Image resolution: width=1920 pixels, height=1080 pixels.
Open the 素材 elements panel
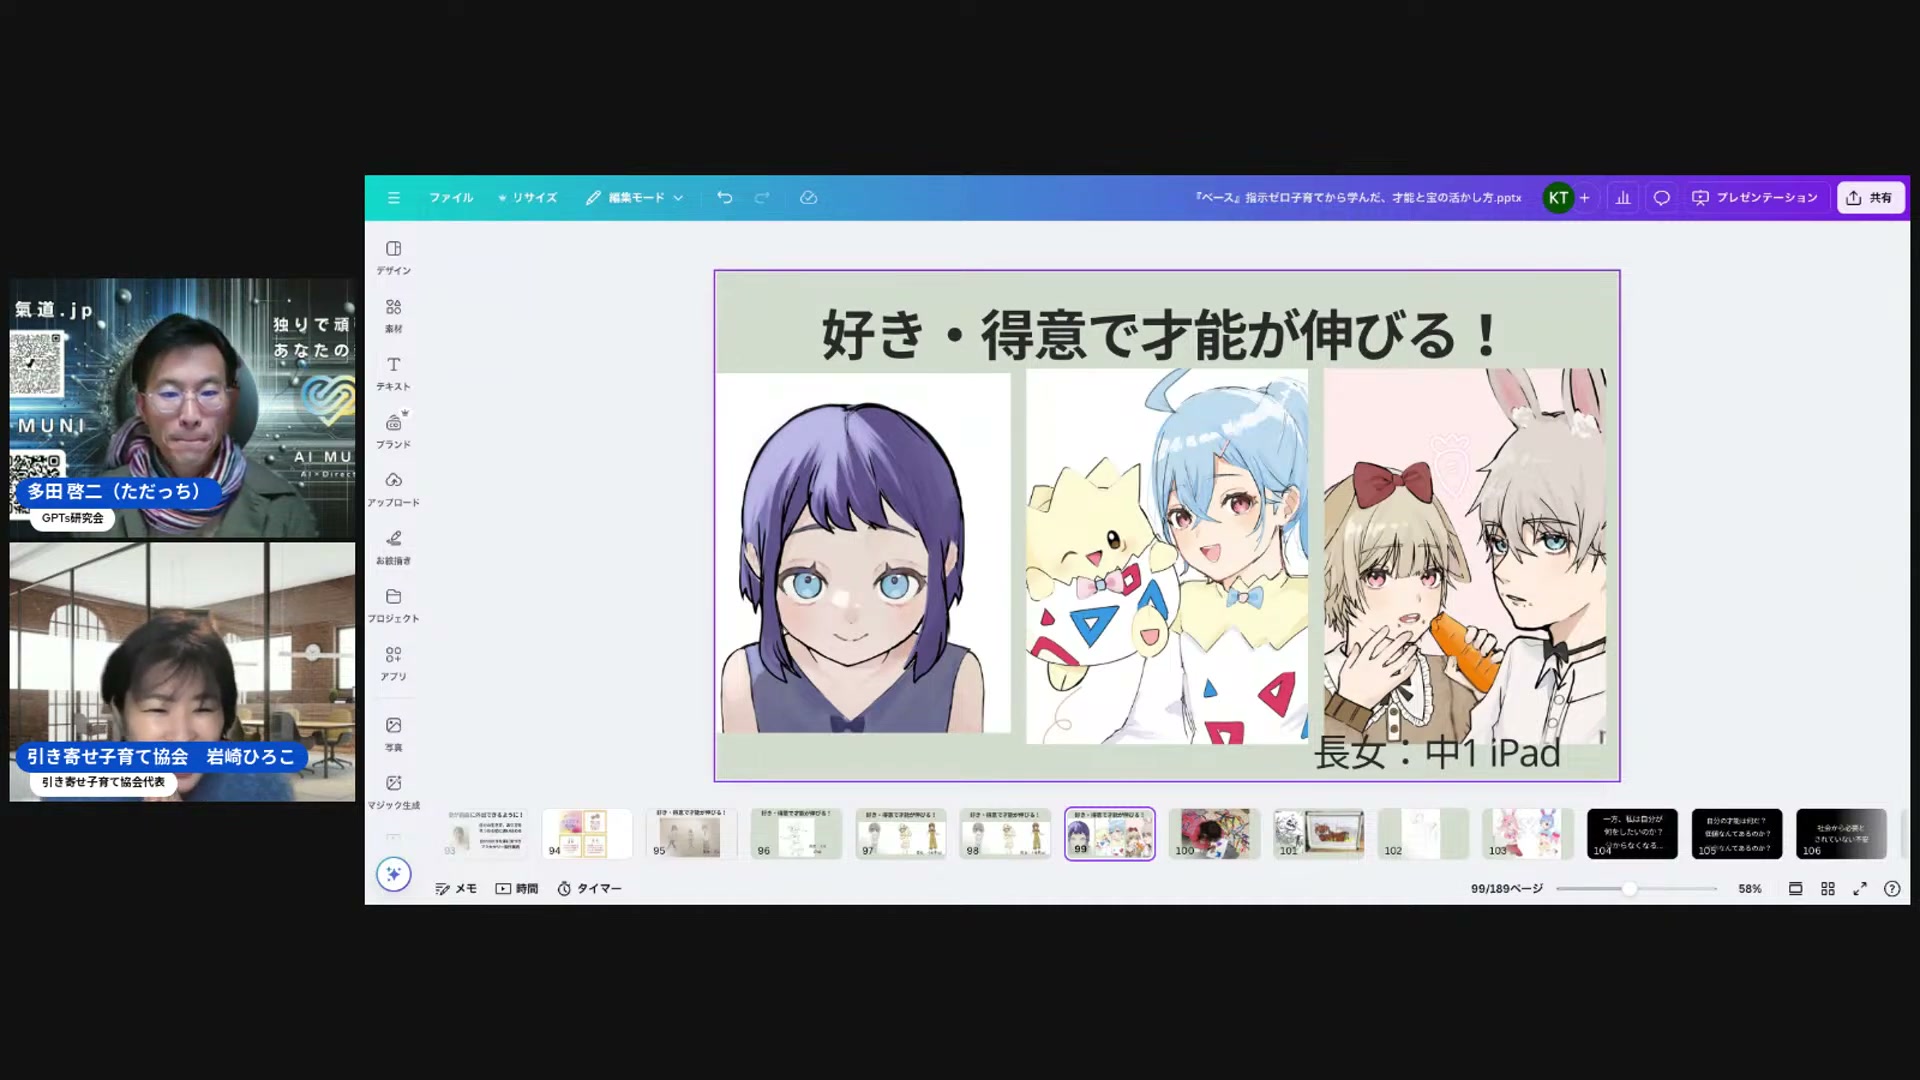pyautogui.click(x=394, y=315)
